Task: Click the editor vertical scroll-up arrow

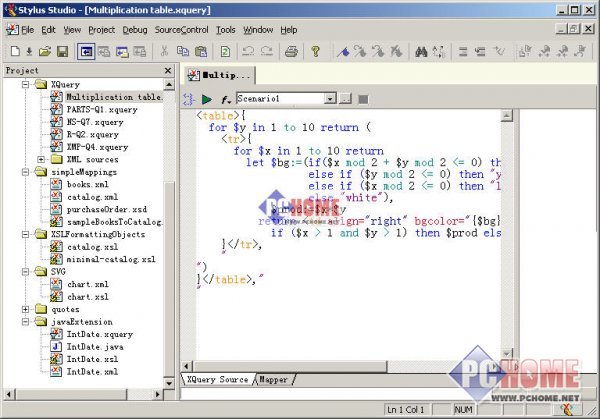Action: coord(506,115)
